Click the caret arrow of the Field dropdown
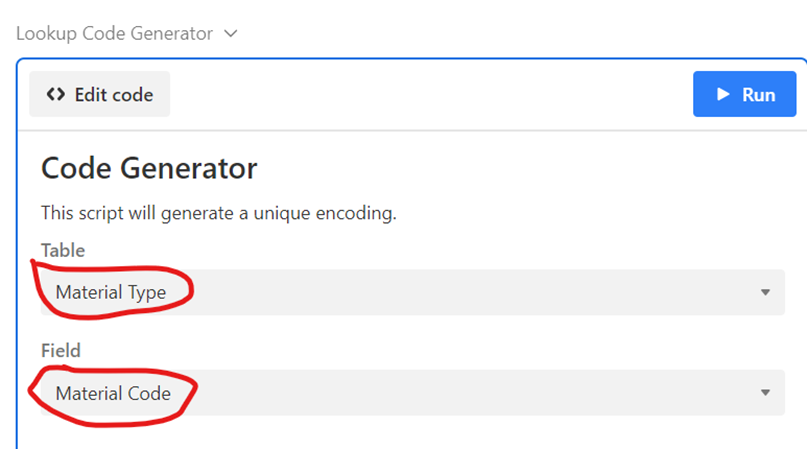The height and width of the screenshot is (449, 807). click(x=765, y=393)
